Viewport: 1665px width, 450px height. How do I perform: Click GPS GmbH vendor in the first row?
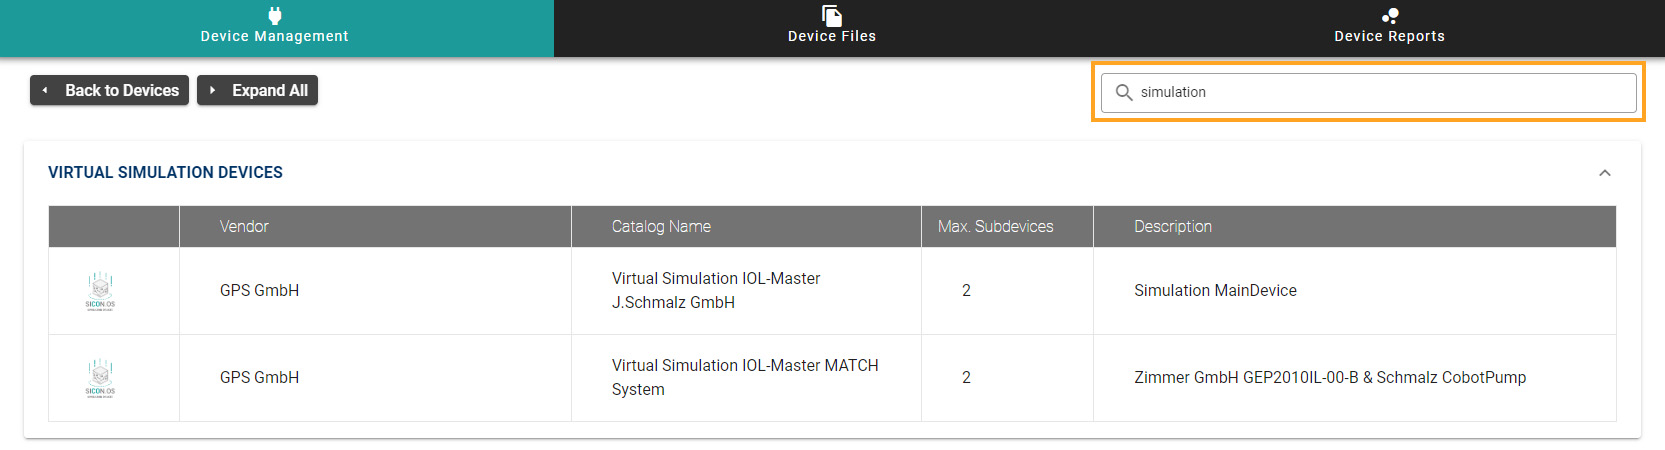tap(259, 291)
